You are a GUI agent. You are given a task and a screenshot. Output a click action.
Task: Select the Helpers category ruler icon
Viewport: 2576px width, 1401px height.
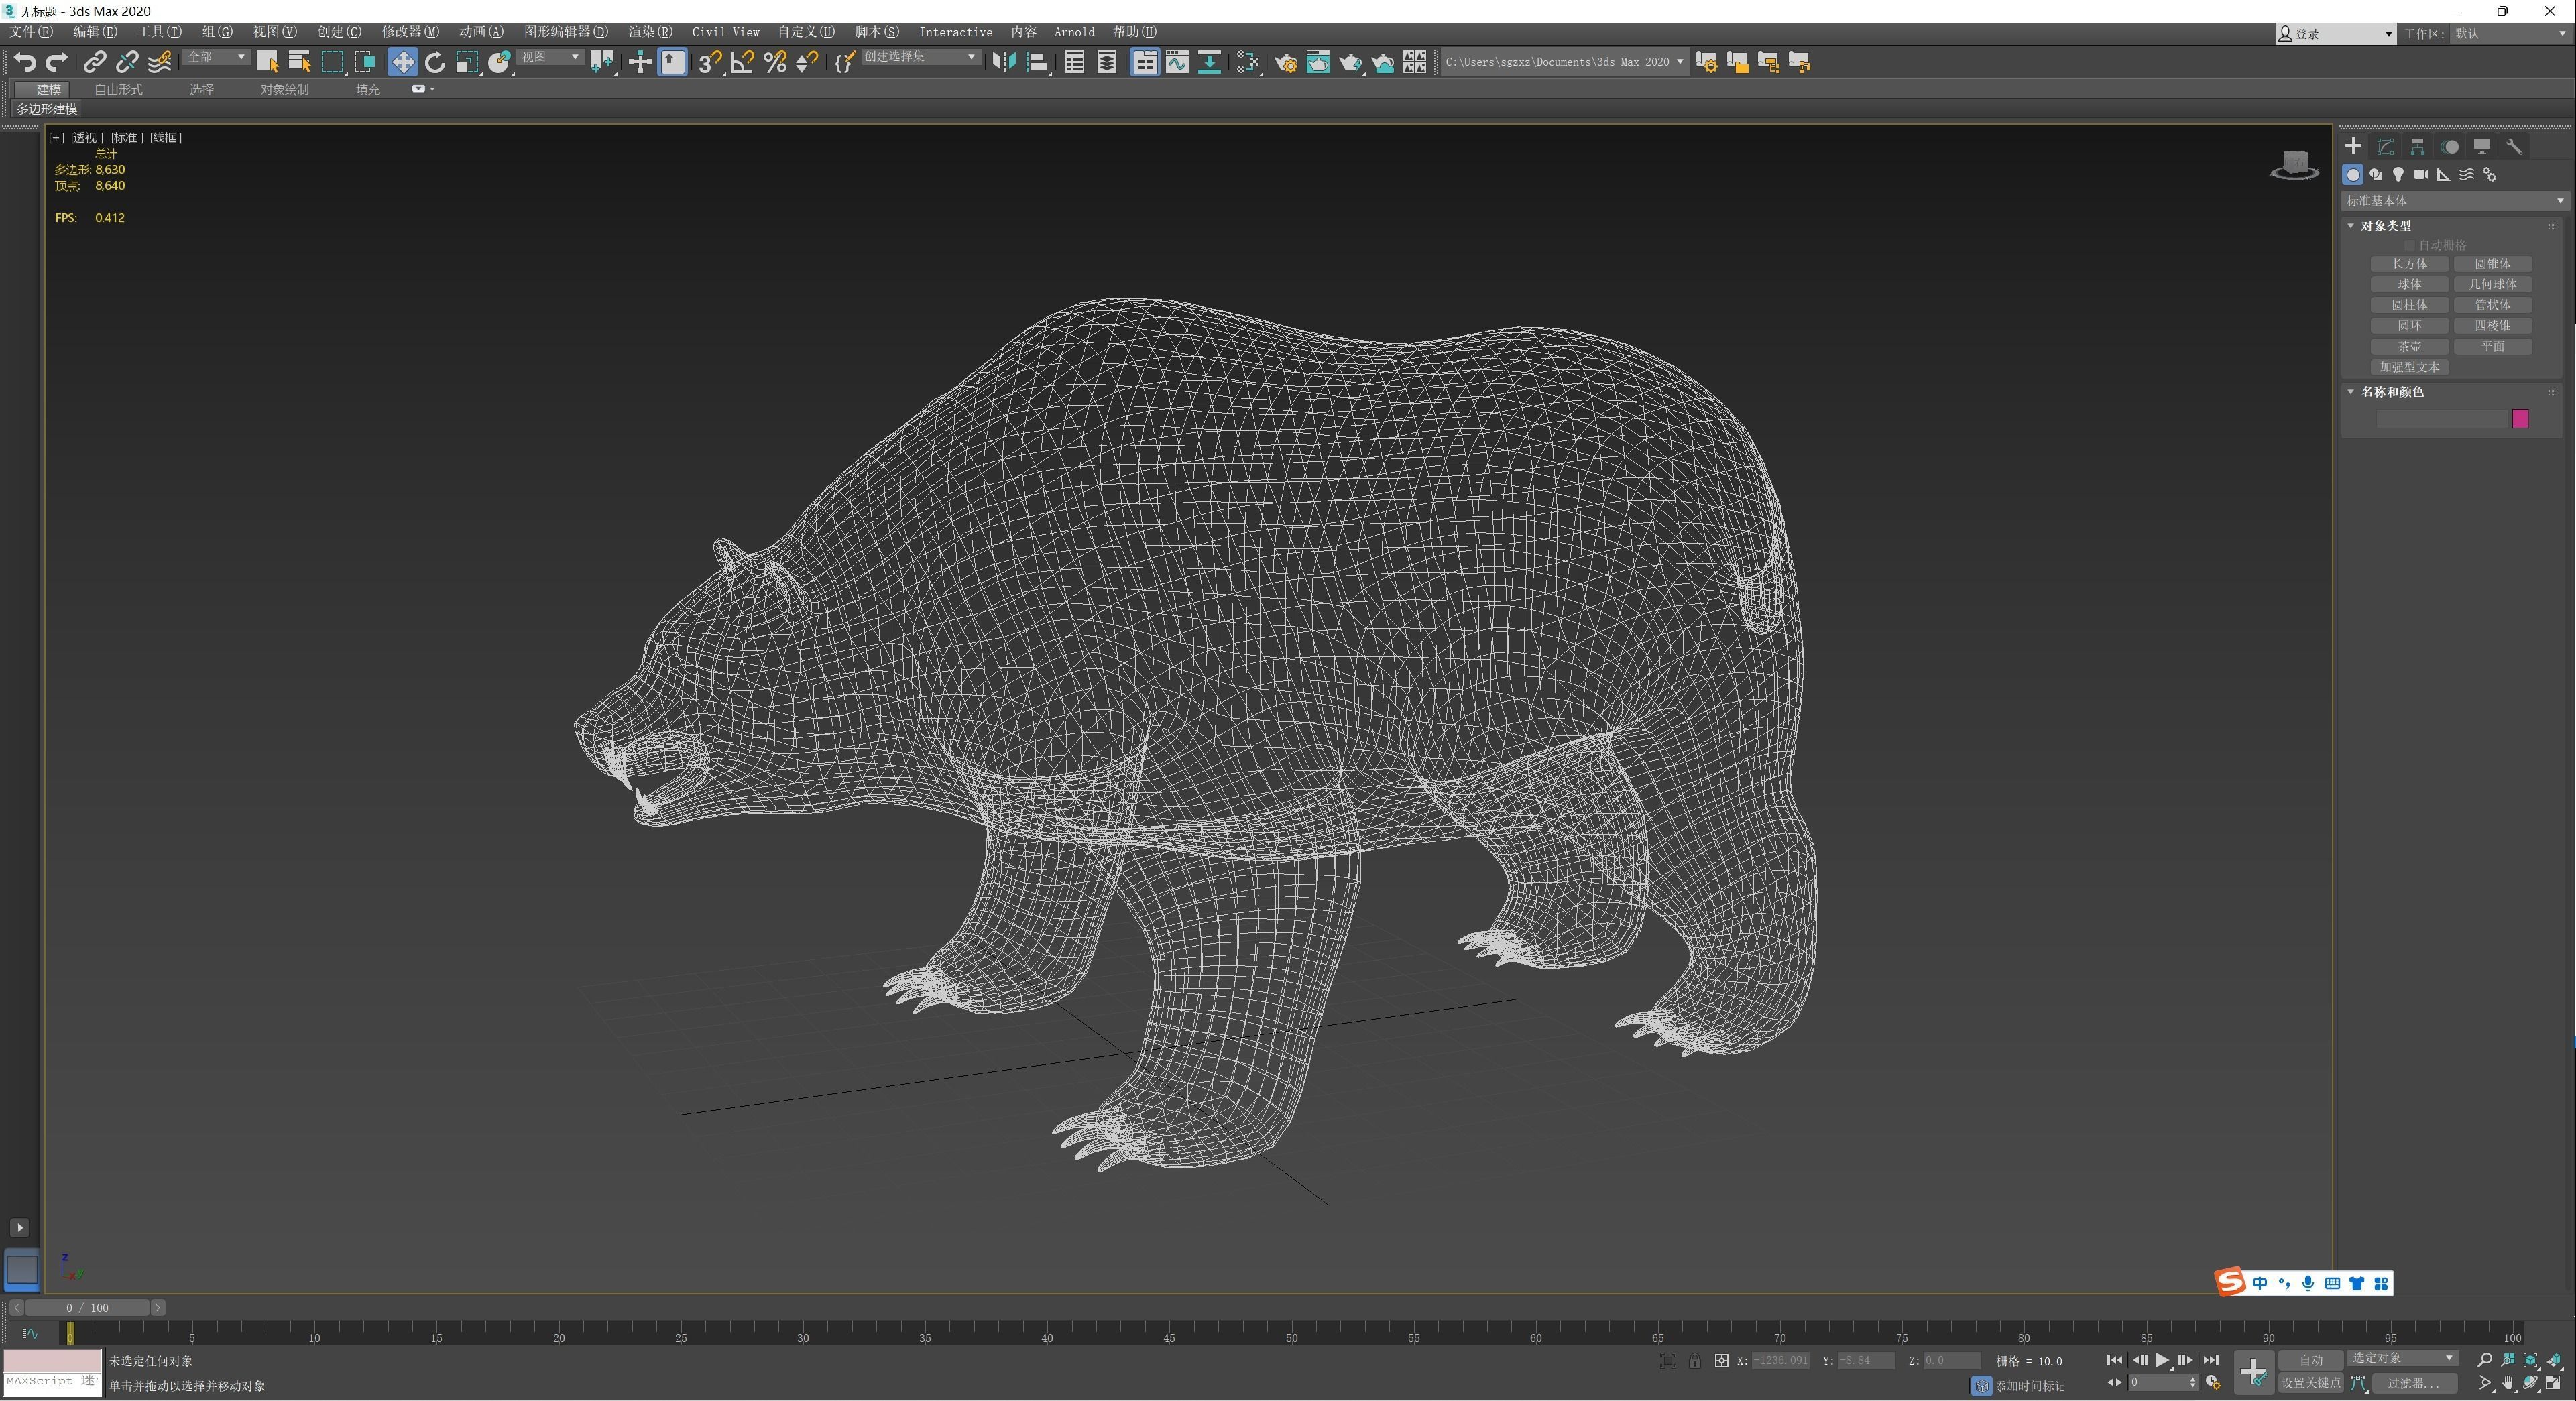coord(2444,175)
